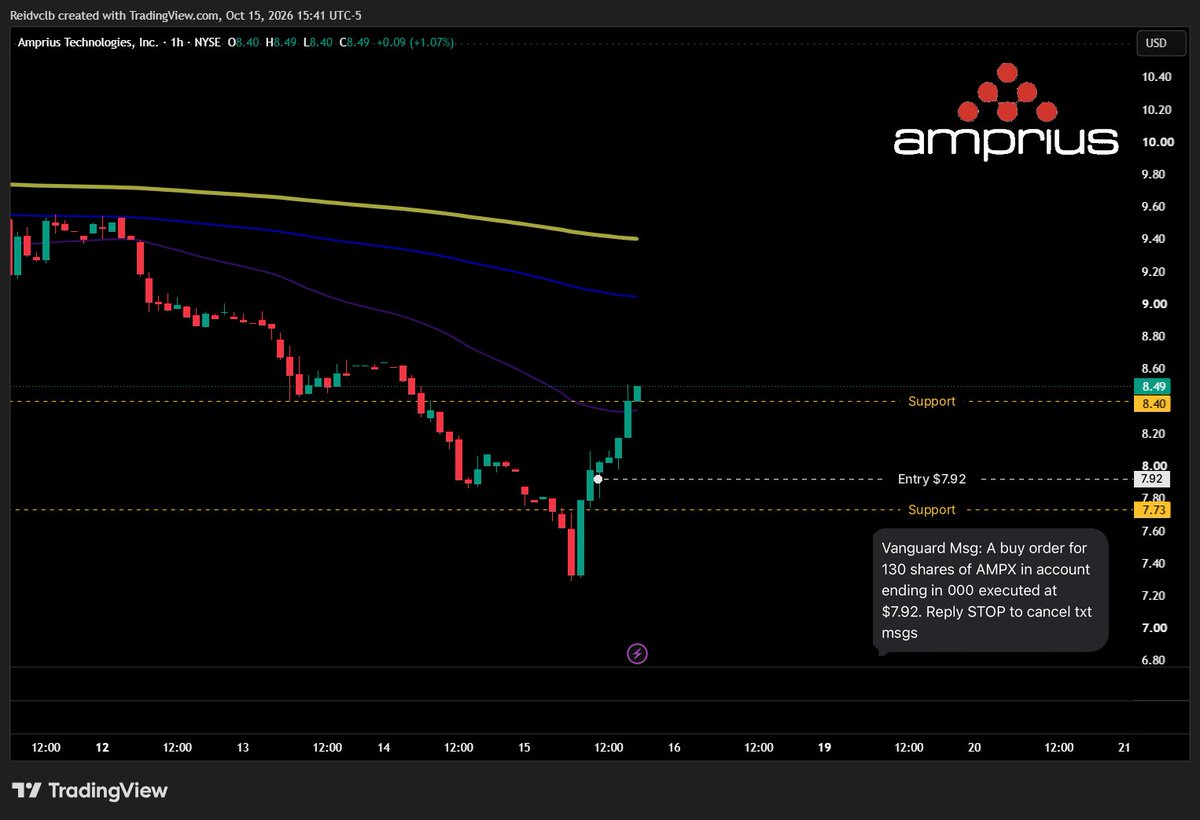
Task: Click the Amprius Technologies, Inc. symbol title
Action: coord(88,43)
